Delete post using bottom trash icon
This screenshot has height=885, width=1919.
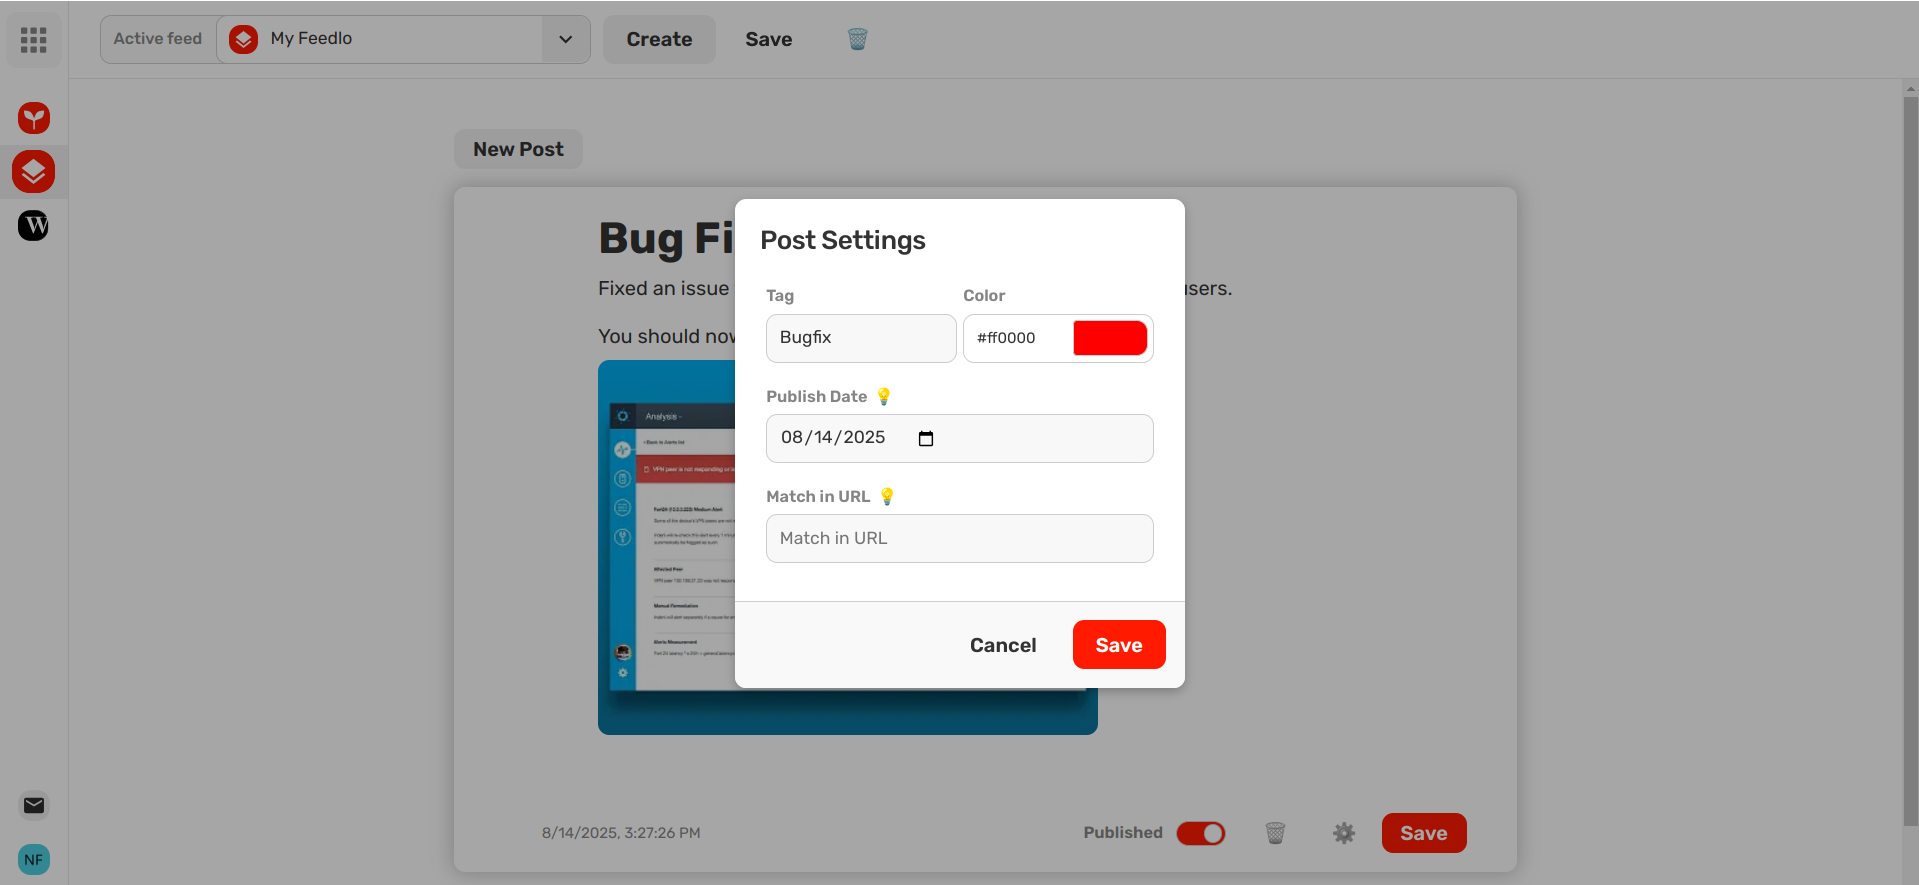pyautogui.click(x=1275, y=833)
